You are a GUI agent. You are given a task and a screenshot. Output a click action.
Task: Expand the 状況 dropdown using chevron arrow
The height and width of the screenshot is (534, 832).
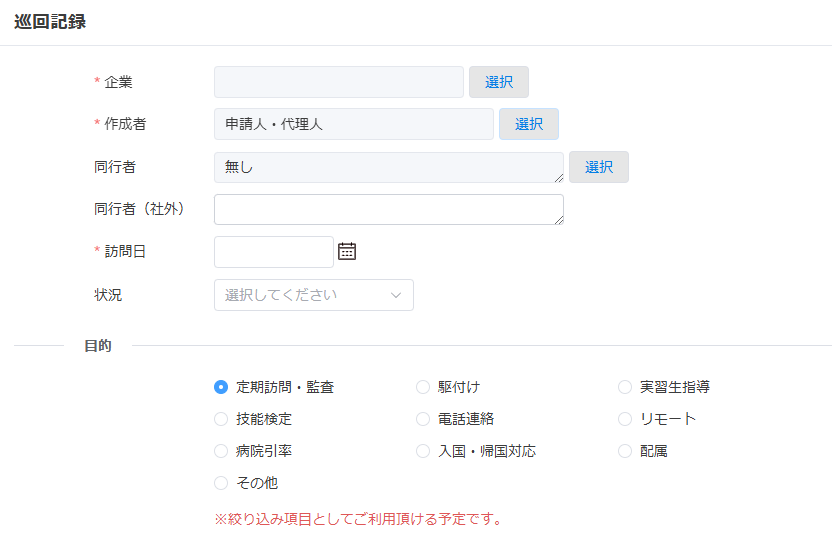[396, 295]
